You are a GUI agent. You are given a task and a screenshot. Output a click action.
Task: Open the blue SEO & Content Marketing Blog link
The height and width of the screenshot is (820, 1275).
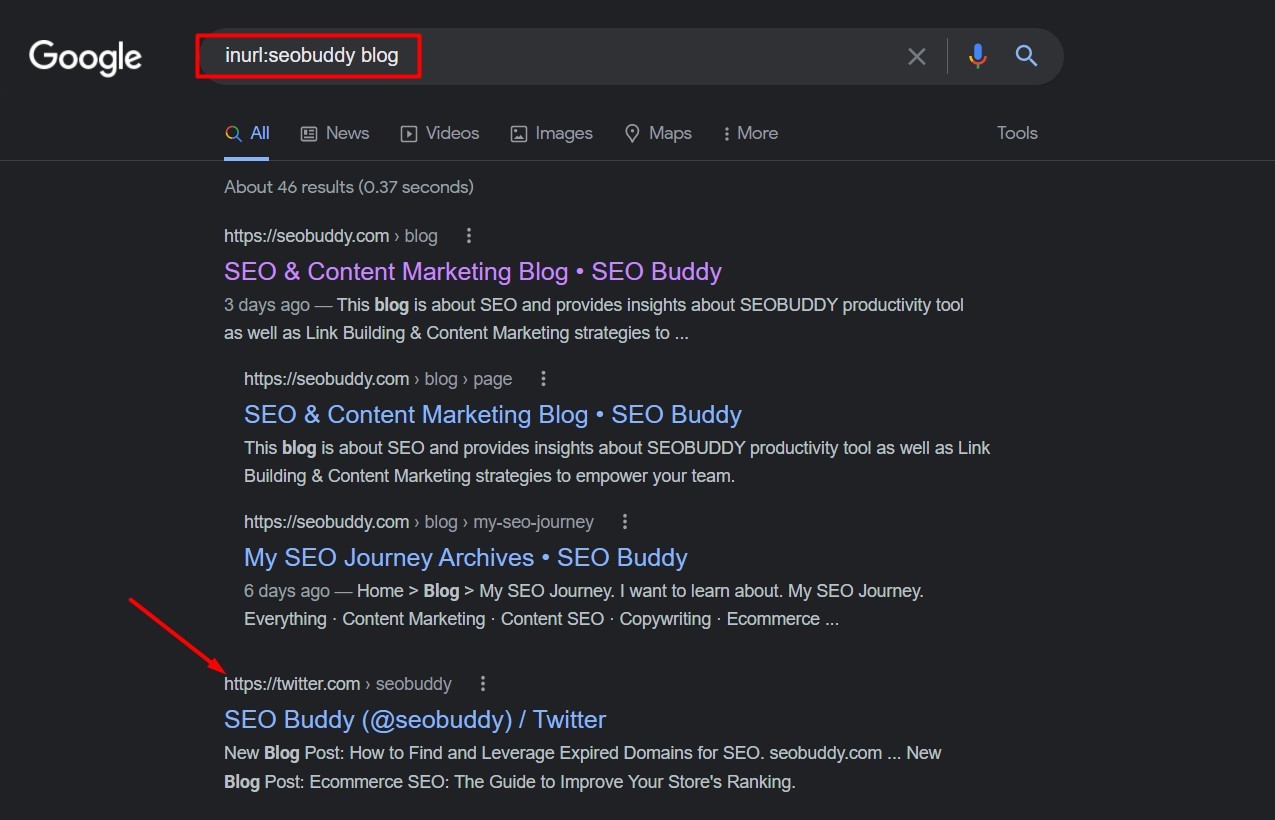coord(493,415)
